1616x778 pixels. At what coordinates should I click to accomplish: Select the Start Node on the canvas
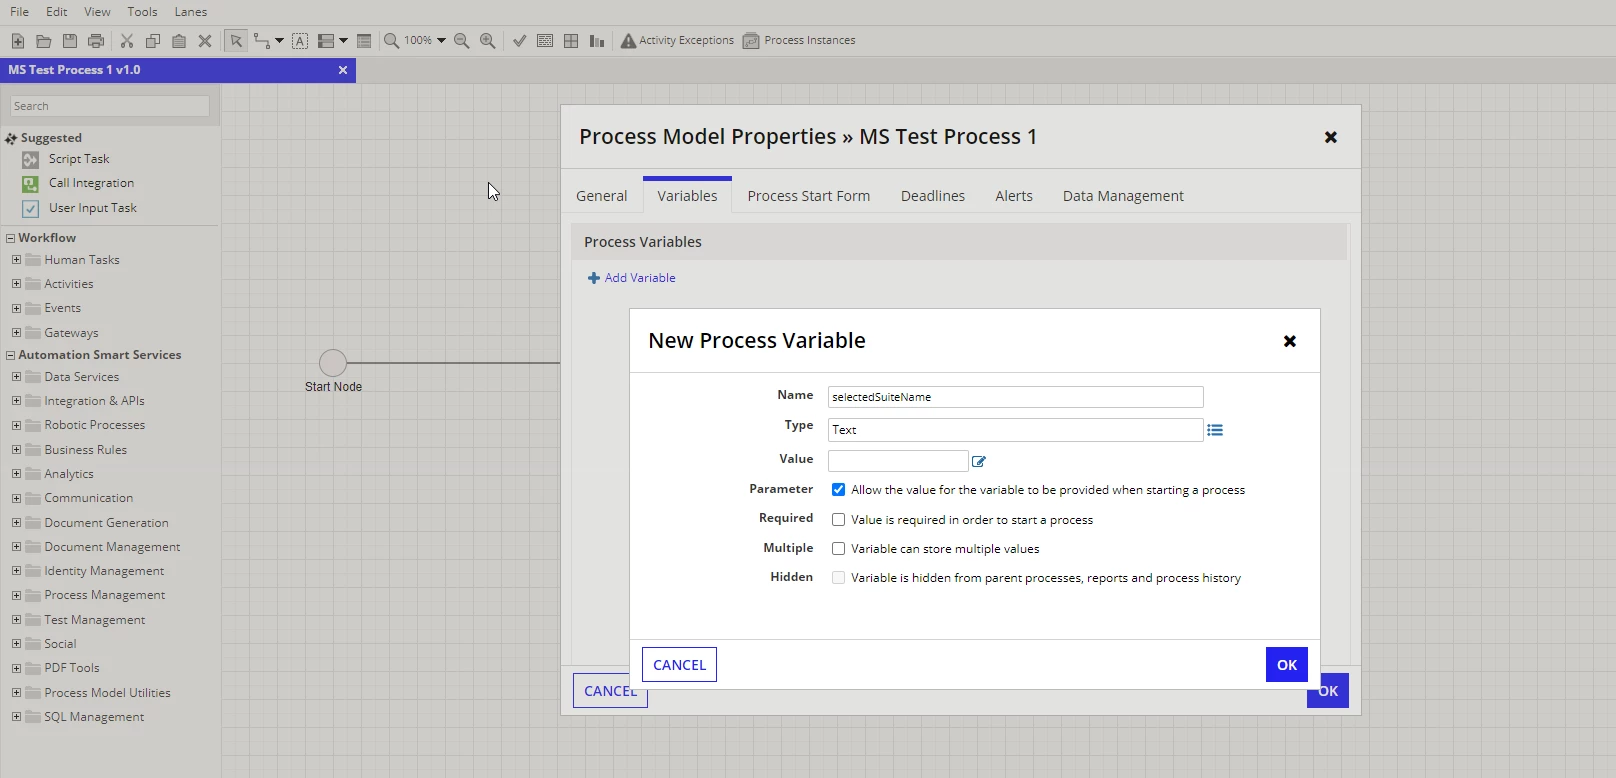(333, 363)
